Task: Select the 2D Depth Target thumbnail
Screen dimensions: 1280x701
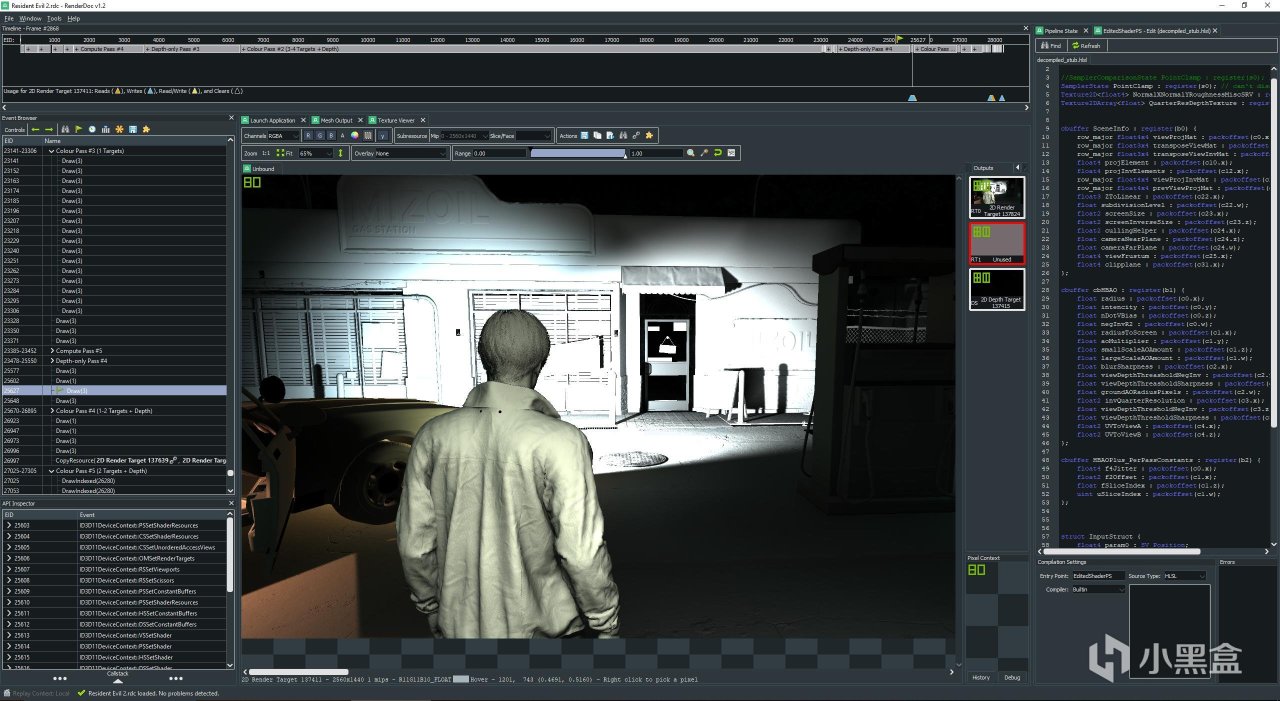Action: tap(997, 289)
